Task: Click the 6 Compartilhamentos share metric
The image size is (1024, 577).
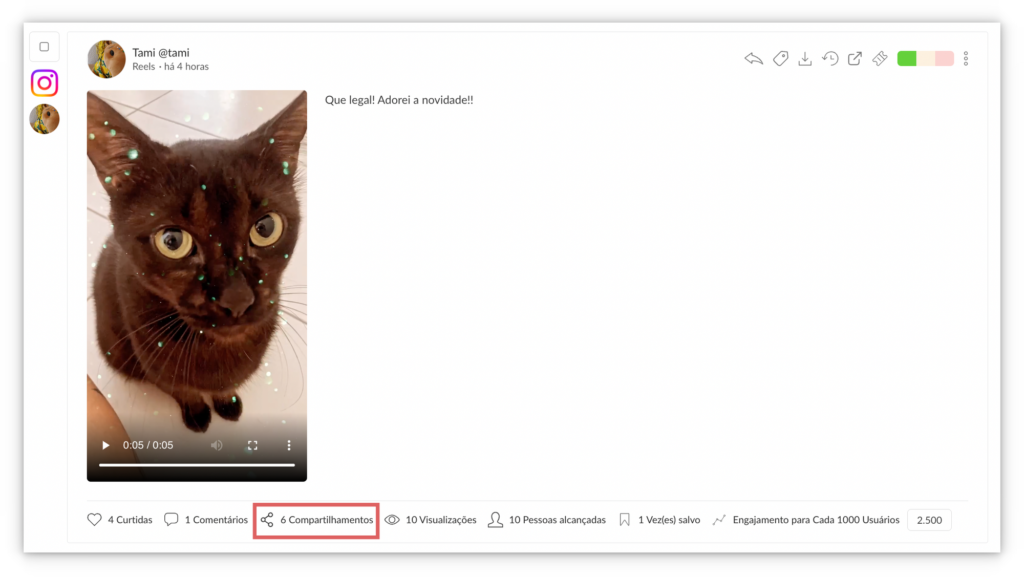Action: (x=317, y=520)
